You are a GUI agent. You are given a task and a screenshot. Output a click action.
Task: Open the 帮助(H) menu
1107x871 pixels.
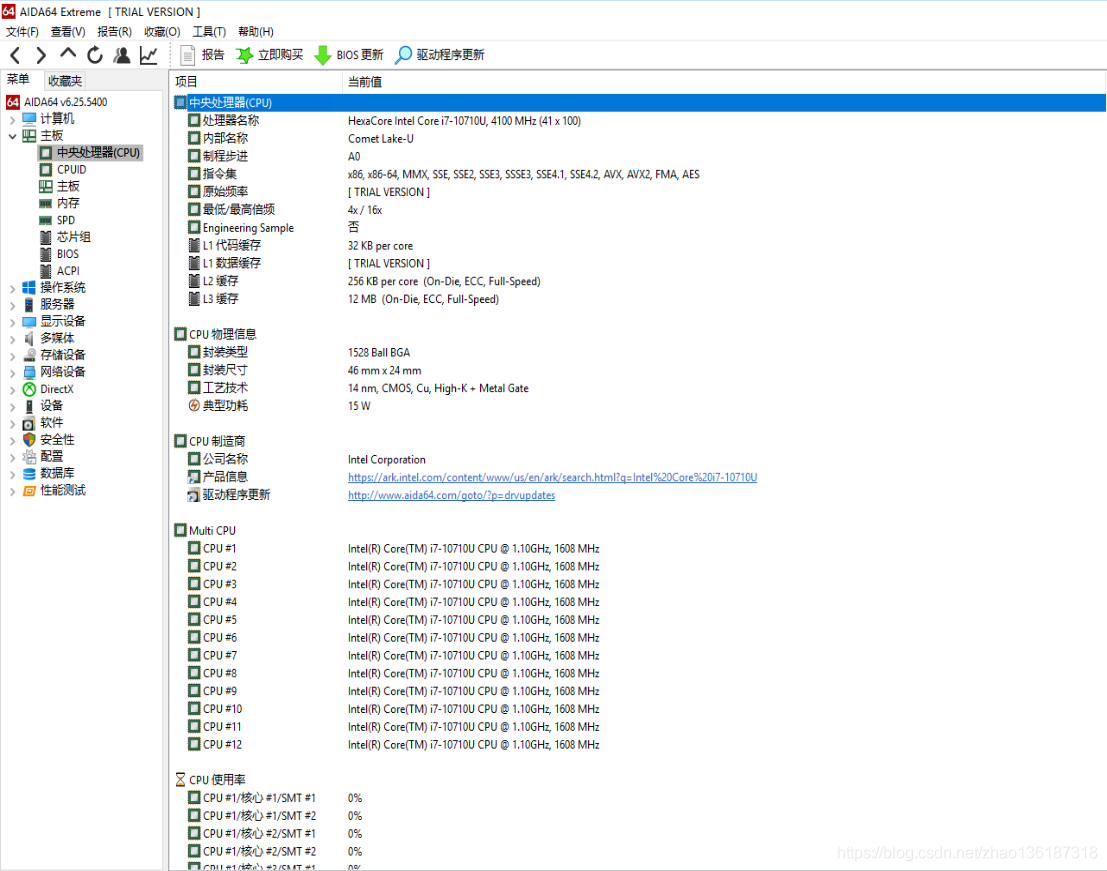click(x=256, y=32)
